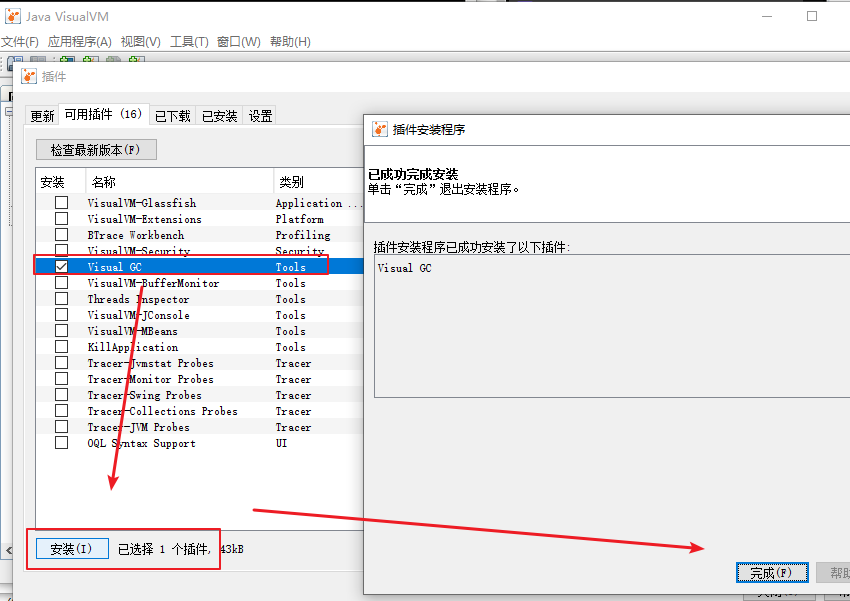This screenshot has height=601, width=850.
Task: Select the VisualVM-BufferMonitor plugin name
Action: 153,283
